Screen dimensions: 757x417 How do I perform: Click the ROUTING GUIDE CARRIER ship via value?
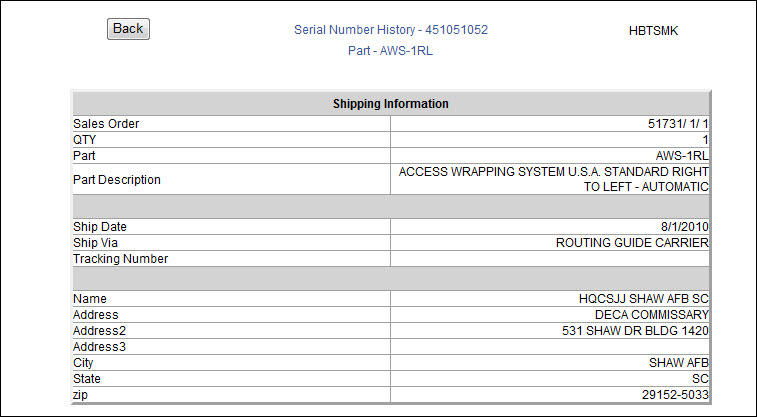(x=632, y=243)
